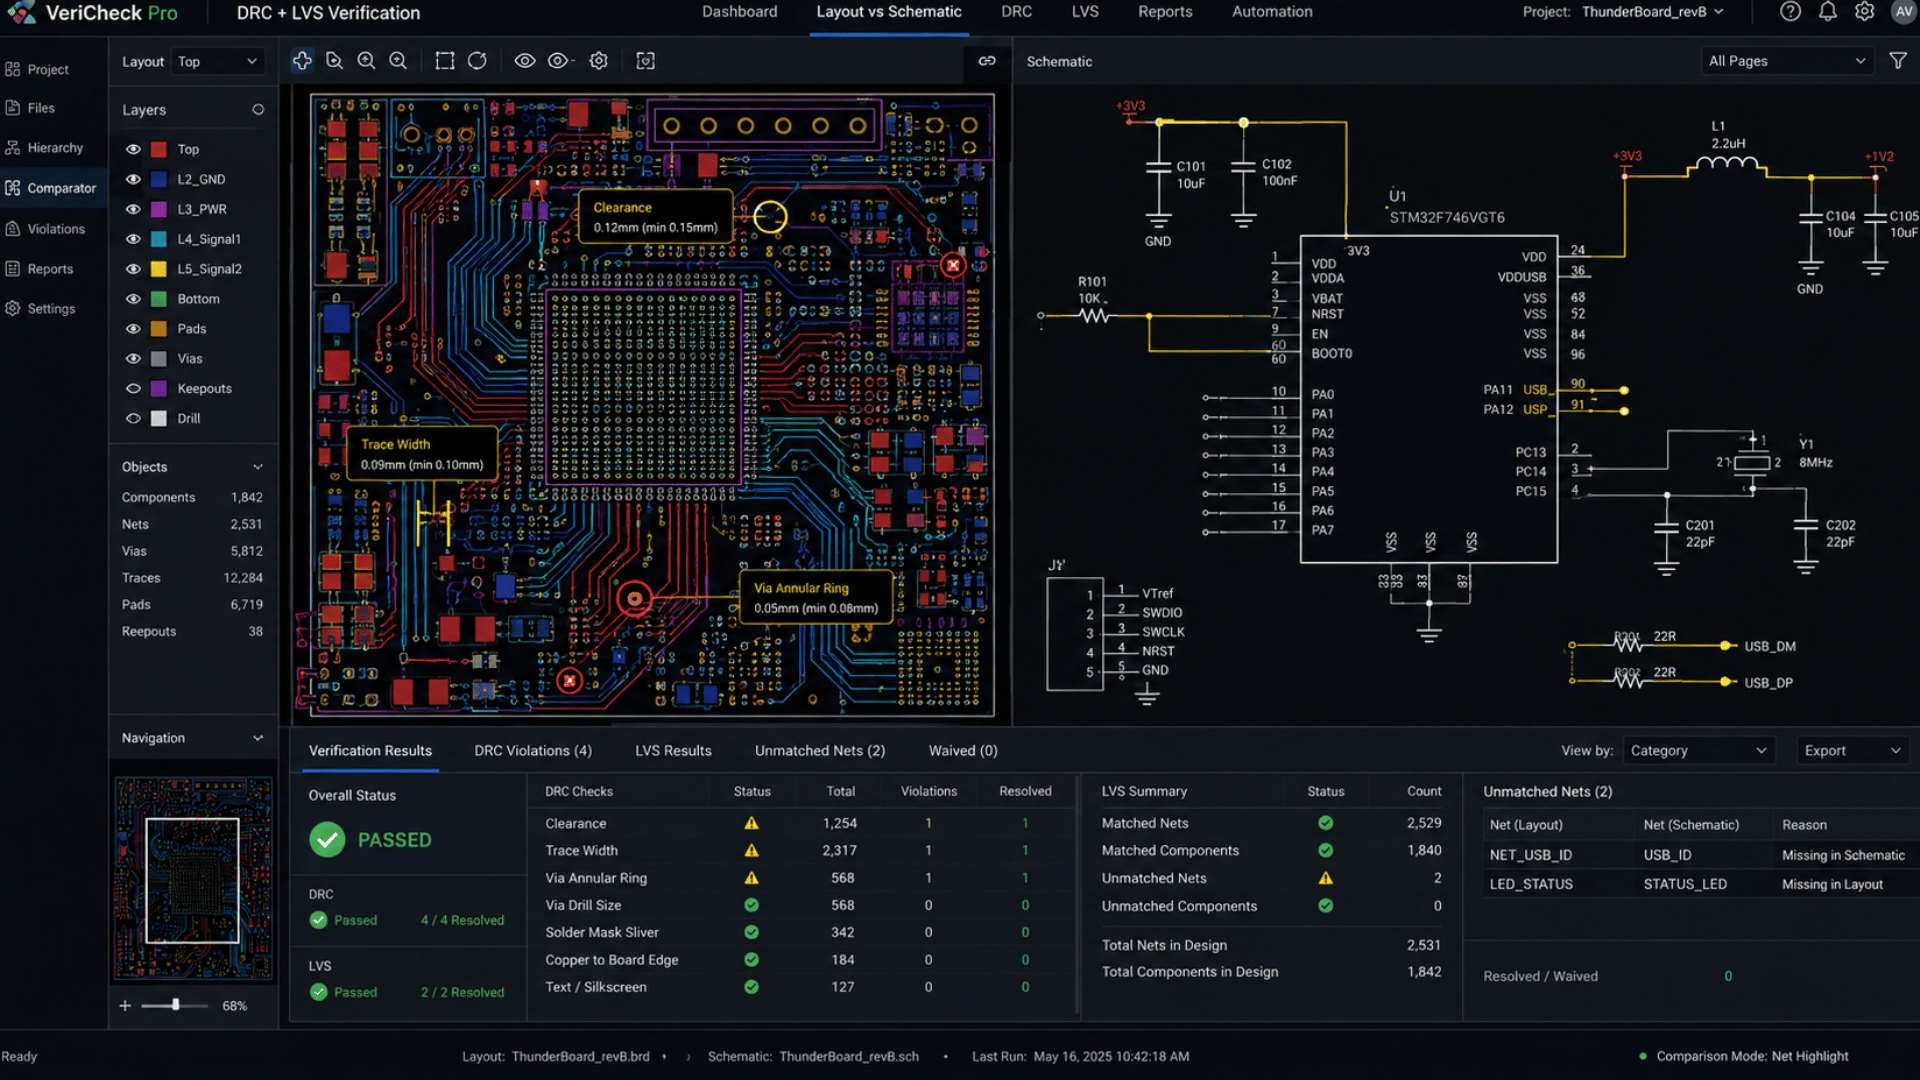Image resolution: width=1920 pixels, height=1080 pixels.
Task: Switch to the LVS top tab
Action: click(1085, 12)
